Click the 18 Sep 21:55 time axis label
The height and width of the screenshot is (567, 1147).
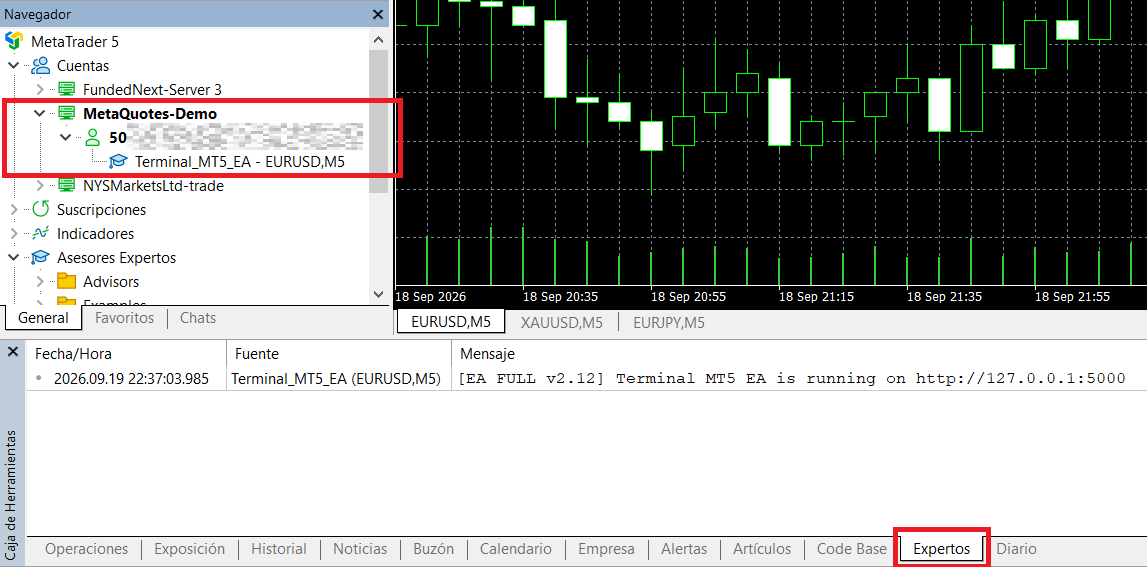(1072, 297)
